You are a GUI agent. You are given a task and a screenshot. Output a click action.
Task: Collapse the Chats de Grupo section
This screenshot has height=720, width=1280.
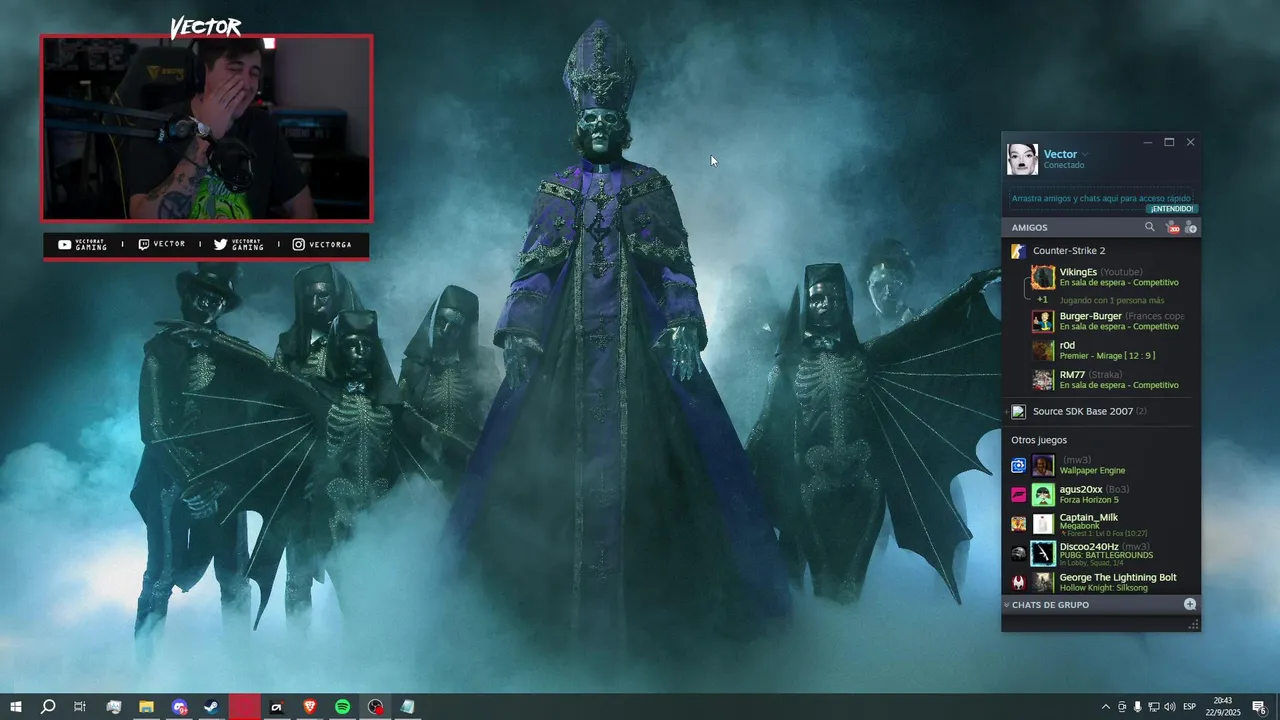tap(1007, 605)
